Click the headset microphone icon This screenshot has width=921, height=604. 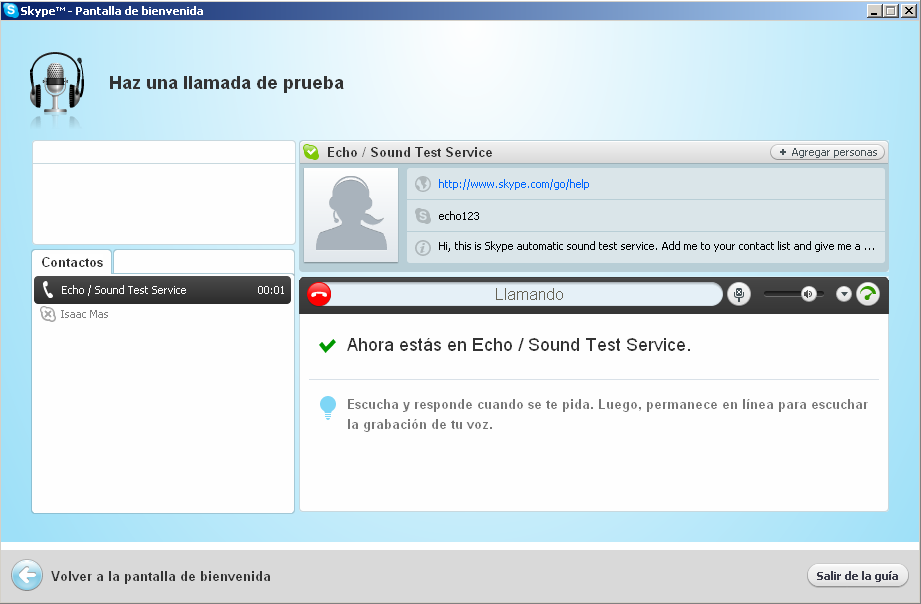coord(56,84)
